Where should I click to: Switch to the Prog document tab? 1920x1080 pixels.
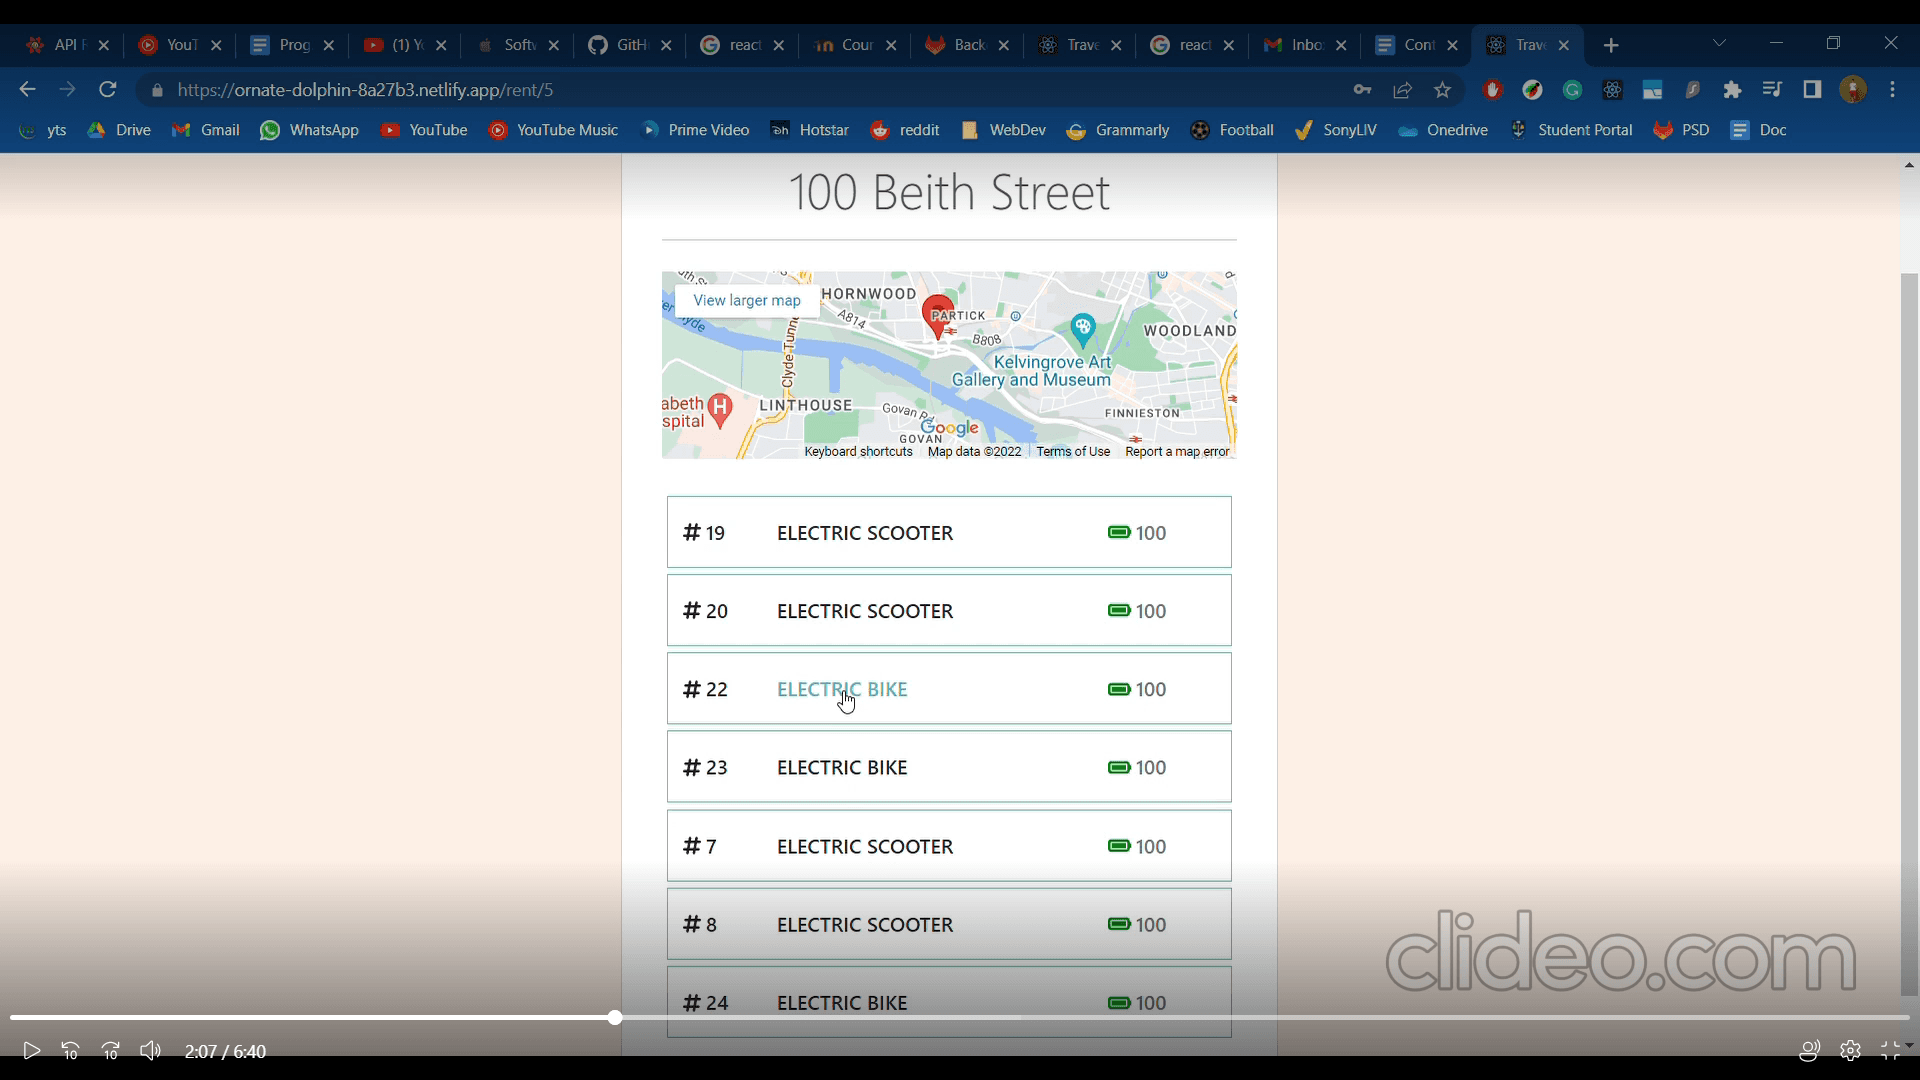click(293, 45)
